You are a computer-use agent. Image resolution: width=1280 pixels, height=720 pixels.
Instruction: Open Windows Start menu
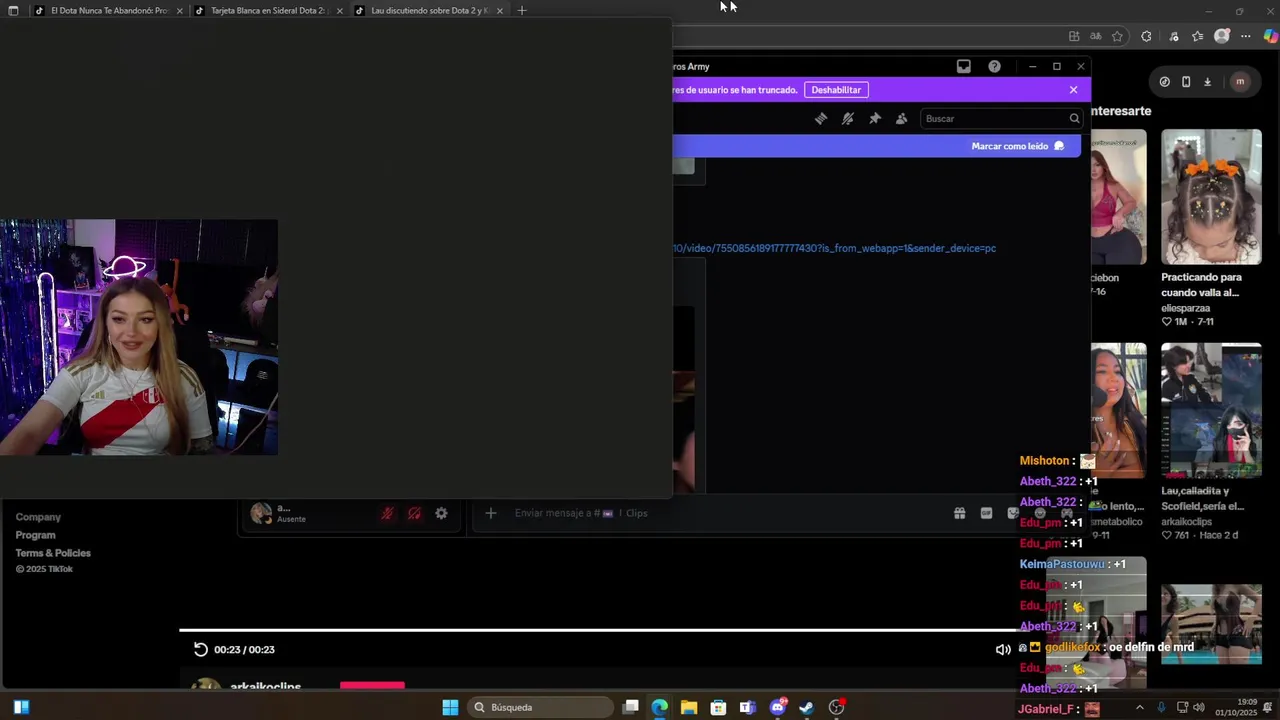(x=450, y=707)
